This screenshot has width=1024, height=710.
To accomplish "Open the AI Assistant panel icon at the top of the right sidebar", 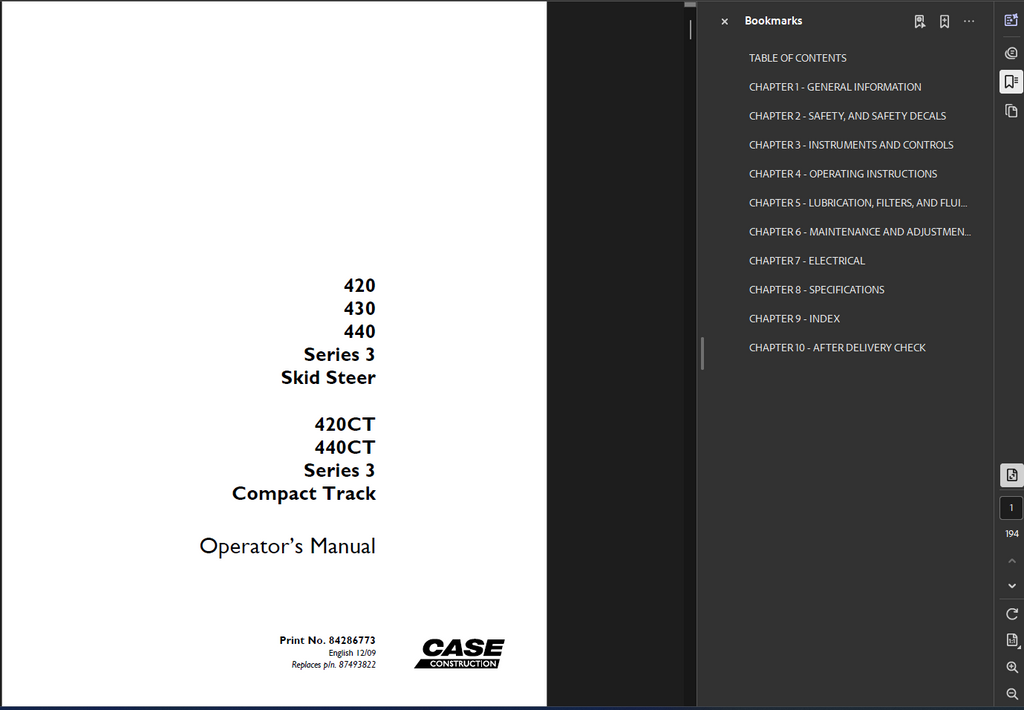I will (x=1011, y=20).
